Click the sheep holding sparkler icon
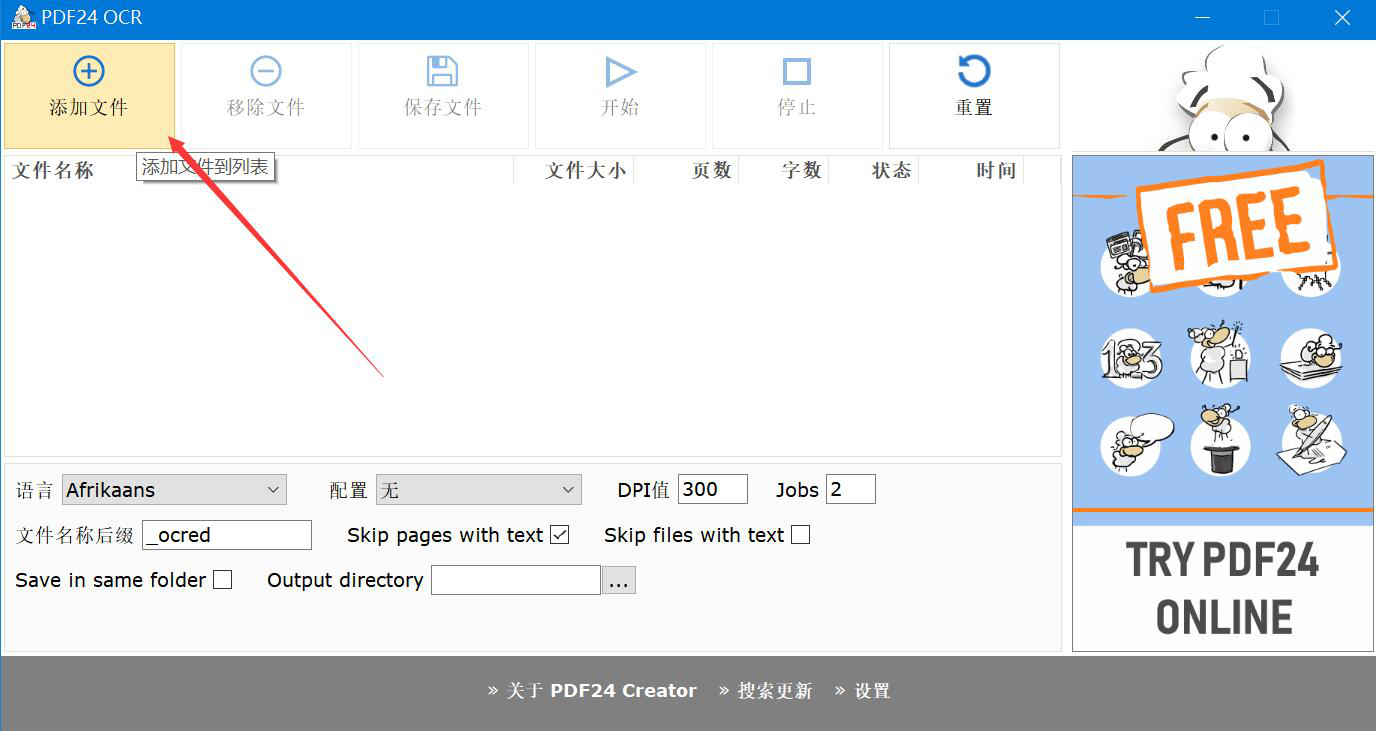 pyautogui.click(x=1220, y=354)
